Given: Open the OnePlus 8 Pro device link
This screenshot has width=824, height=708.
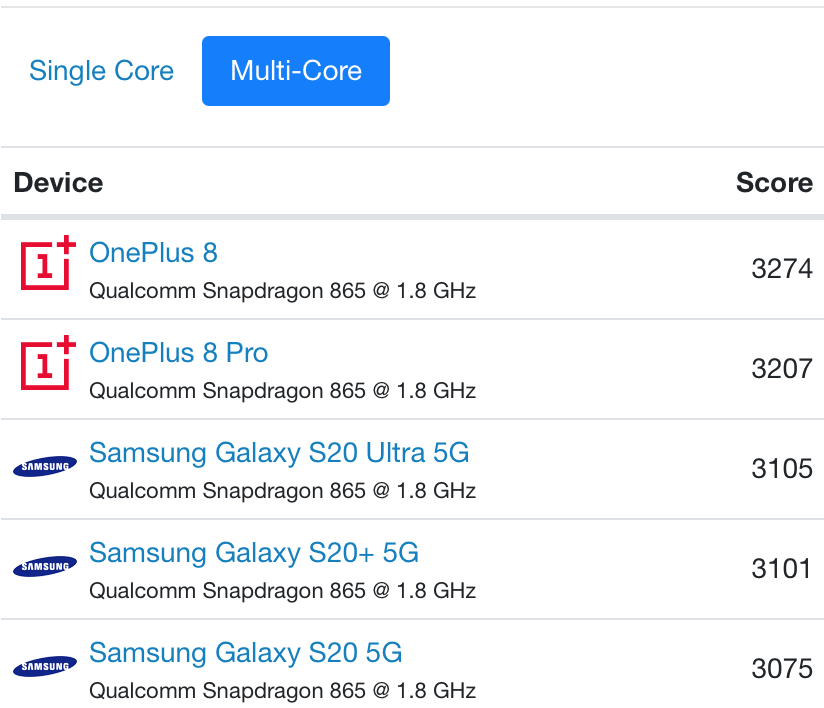Looking at the screenshot, I should click(179, 353).
